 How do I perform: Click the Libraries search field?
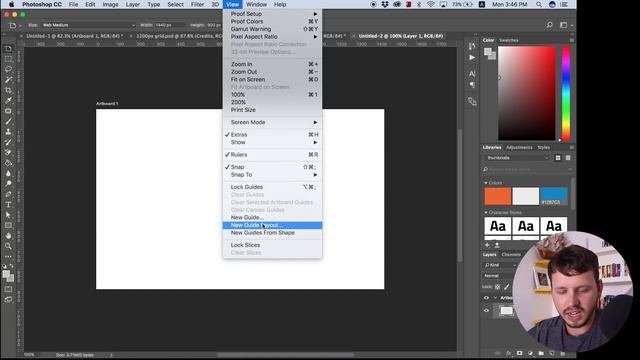(527, 169)
